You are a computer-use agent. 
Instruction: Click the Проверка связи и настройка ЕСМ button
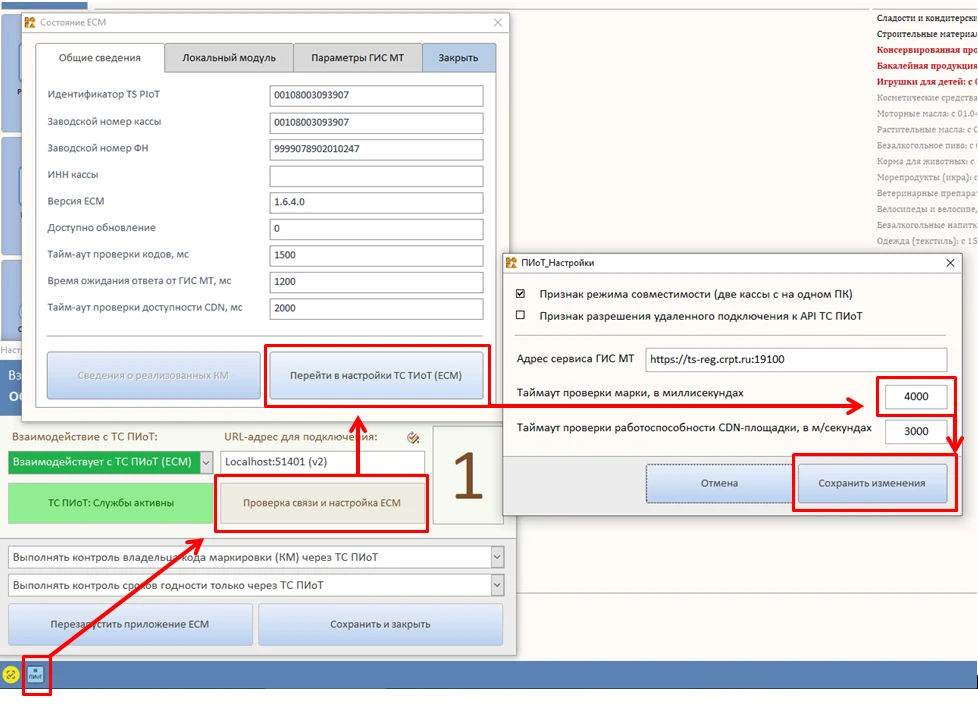(322, 503)
